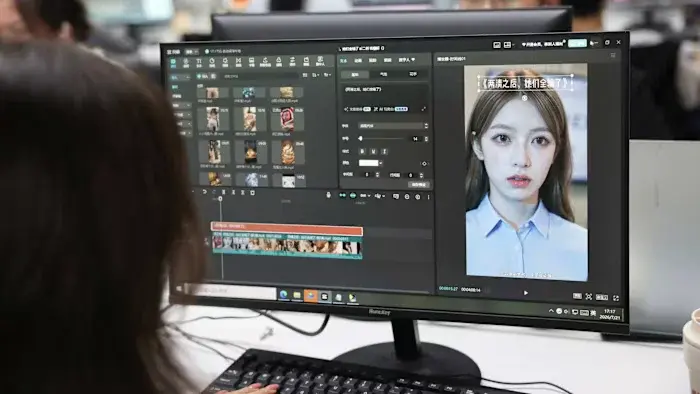Switch to the second properties tab
The width and height of the screenshot is (700, 394).
pos(358,61)
